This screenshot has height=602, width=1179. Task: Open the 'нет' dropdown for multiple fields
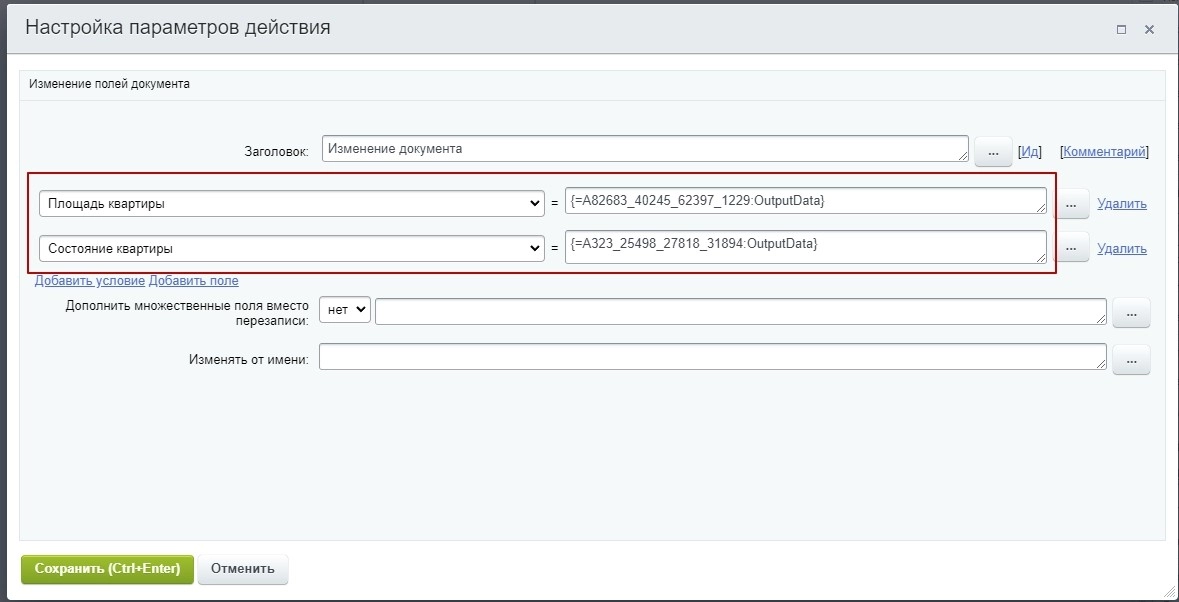345,310
